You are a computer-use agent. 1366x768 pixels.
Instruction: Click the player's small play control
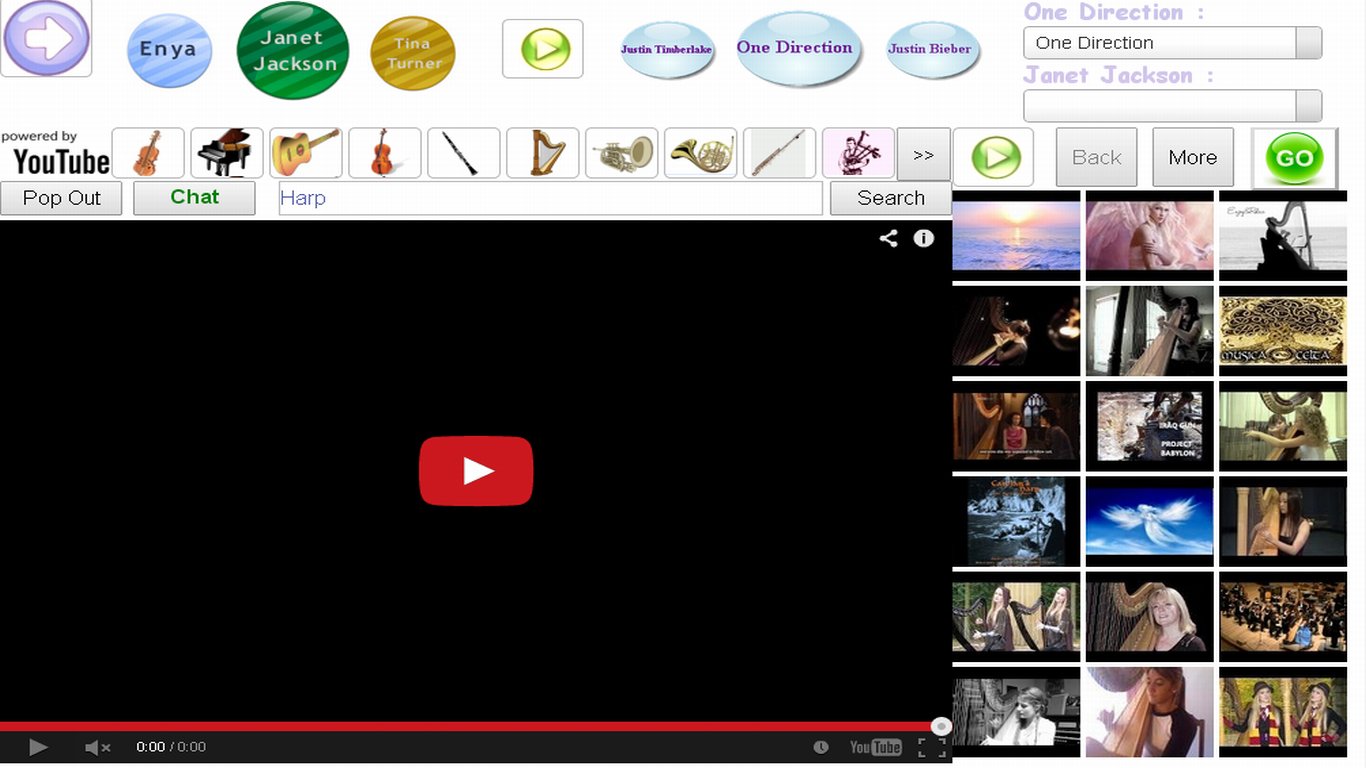click(x=38, y=747)
